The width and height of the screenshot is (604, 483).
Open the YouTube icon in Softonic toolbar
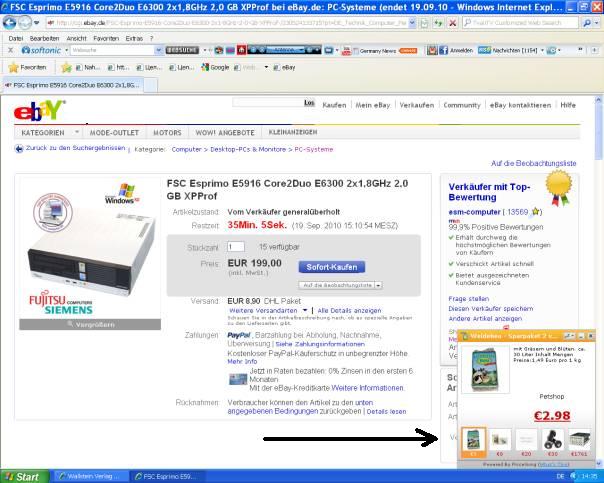pyautogui.click(x=346, y=50)
